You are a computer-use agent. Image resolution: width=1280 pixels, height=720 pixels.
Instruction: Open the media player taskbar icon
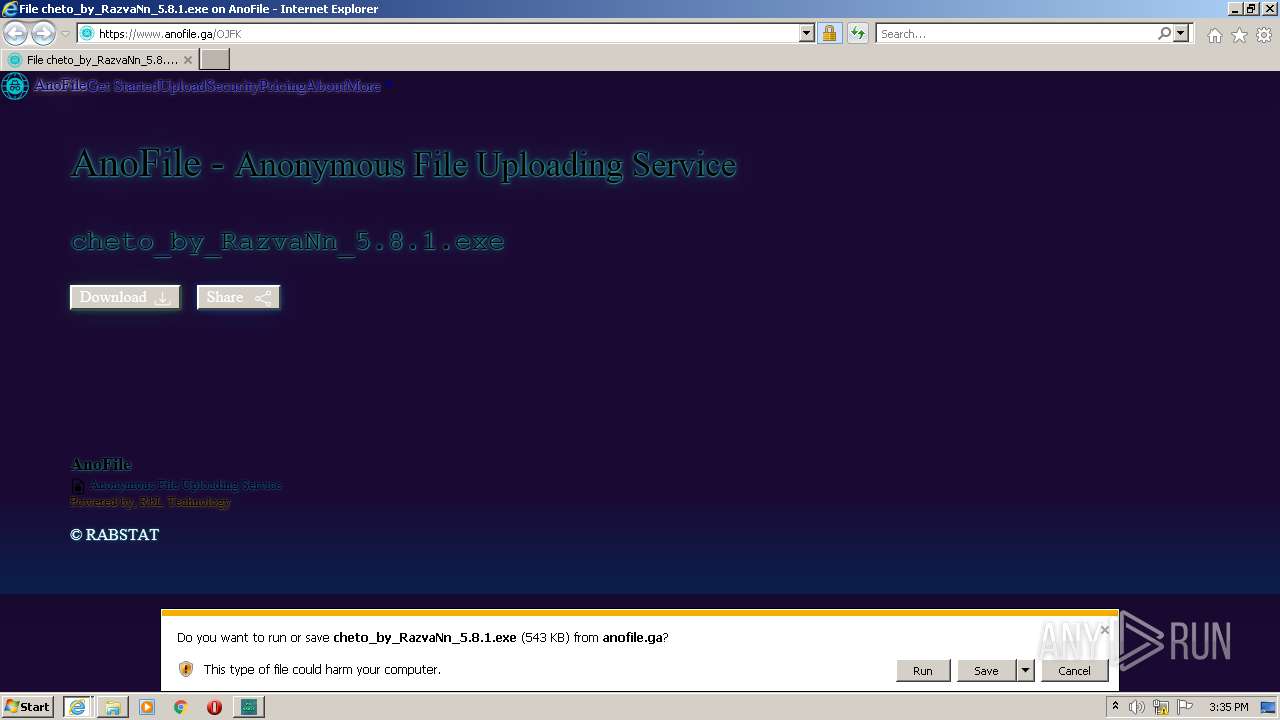coord(147,707)
